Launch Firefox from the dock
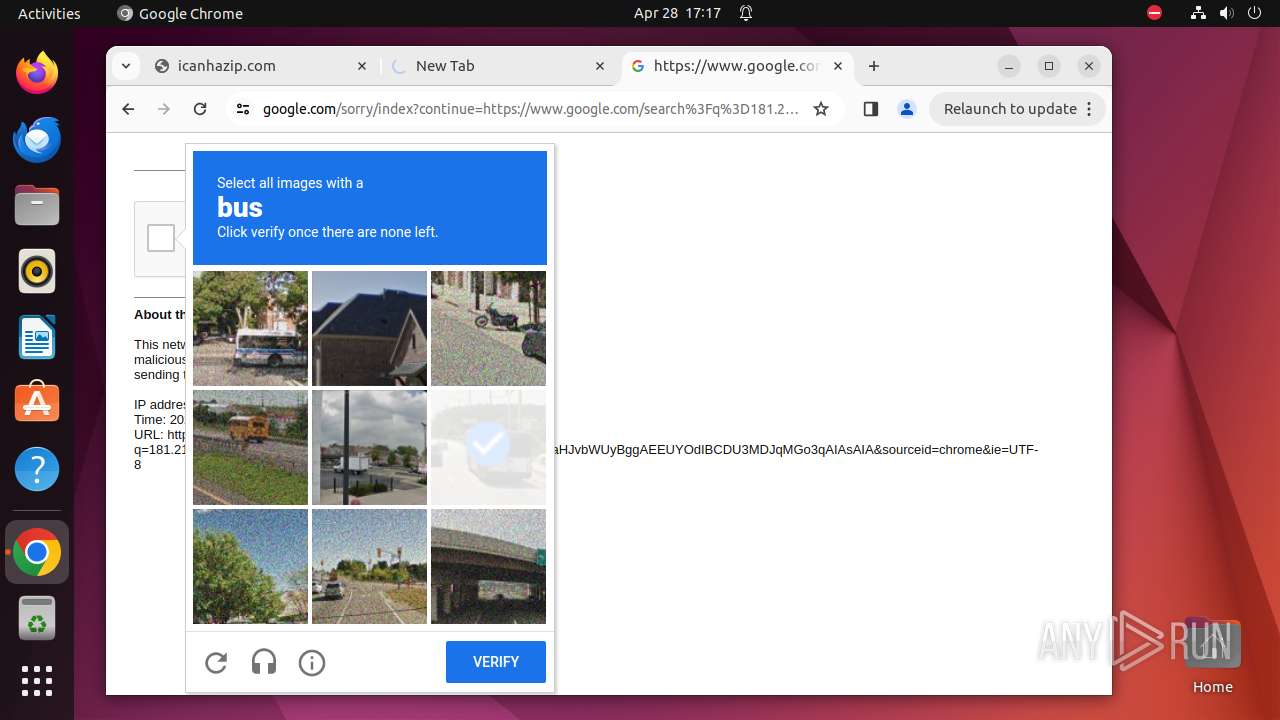Viewport: 1280px width, 720px height. (x=37, y=73)
